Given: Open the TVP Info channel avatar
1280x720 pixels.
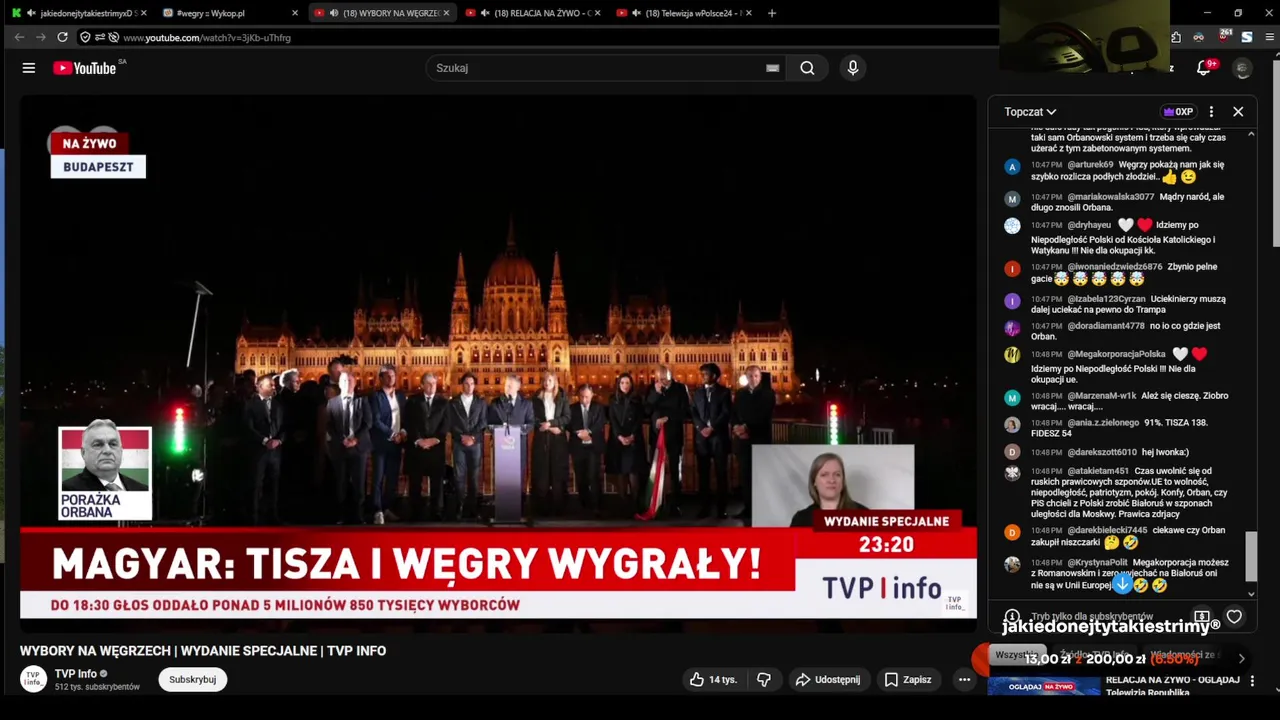Looking at the screenshot, I should click(x=33, y=679).
